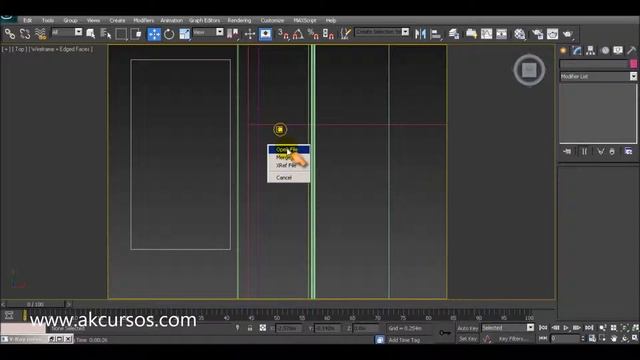Click the pink object color swatch

pyautogui.click(x=633, y=64)
